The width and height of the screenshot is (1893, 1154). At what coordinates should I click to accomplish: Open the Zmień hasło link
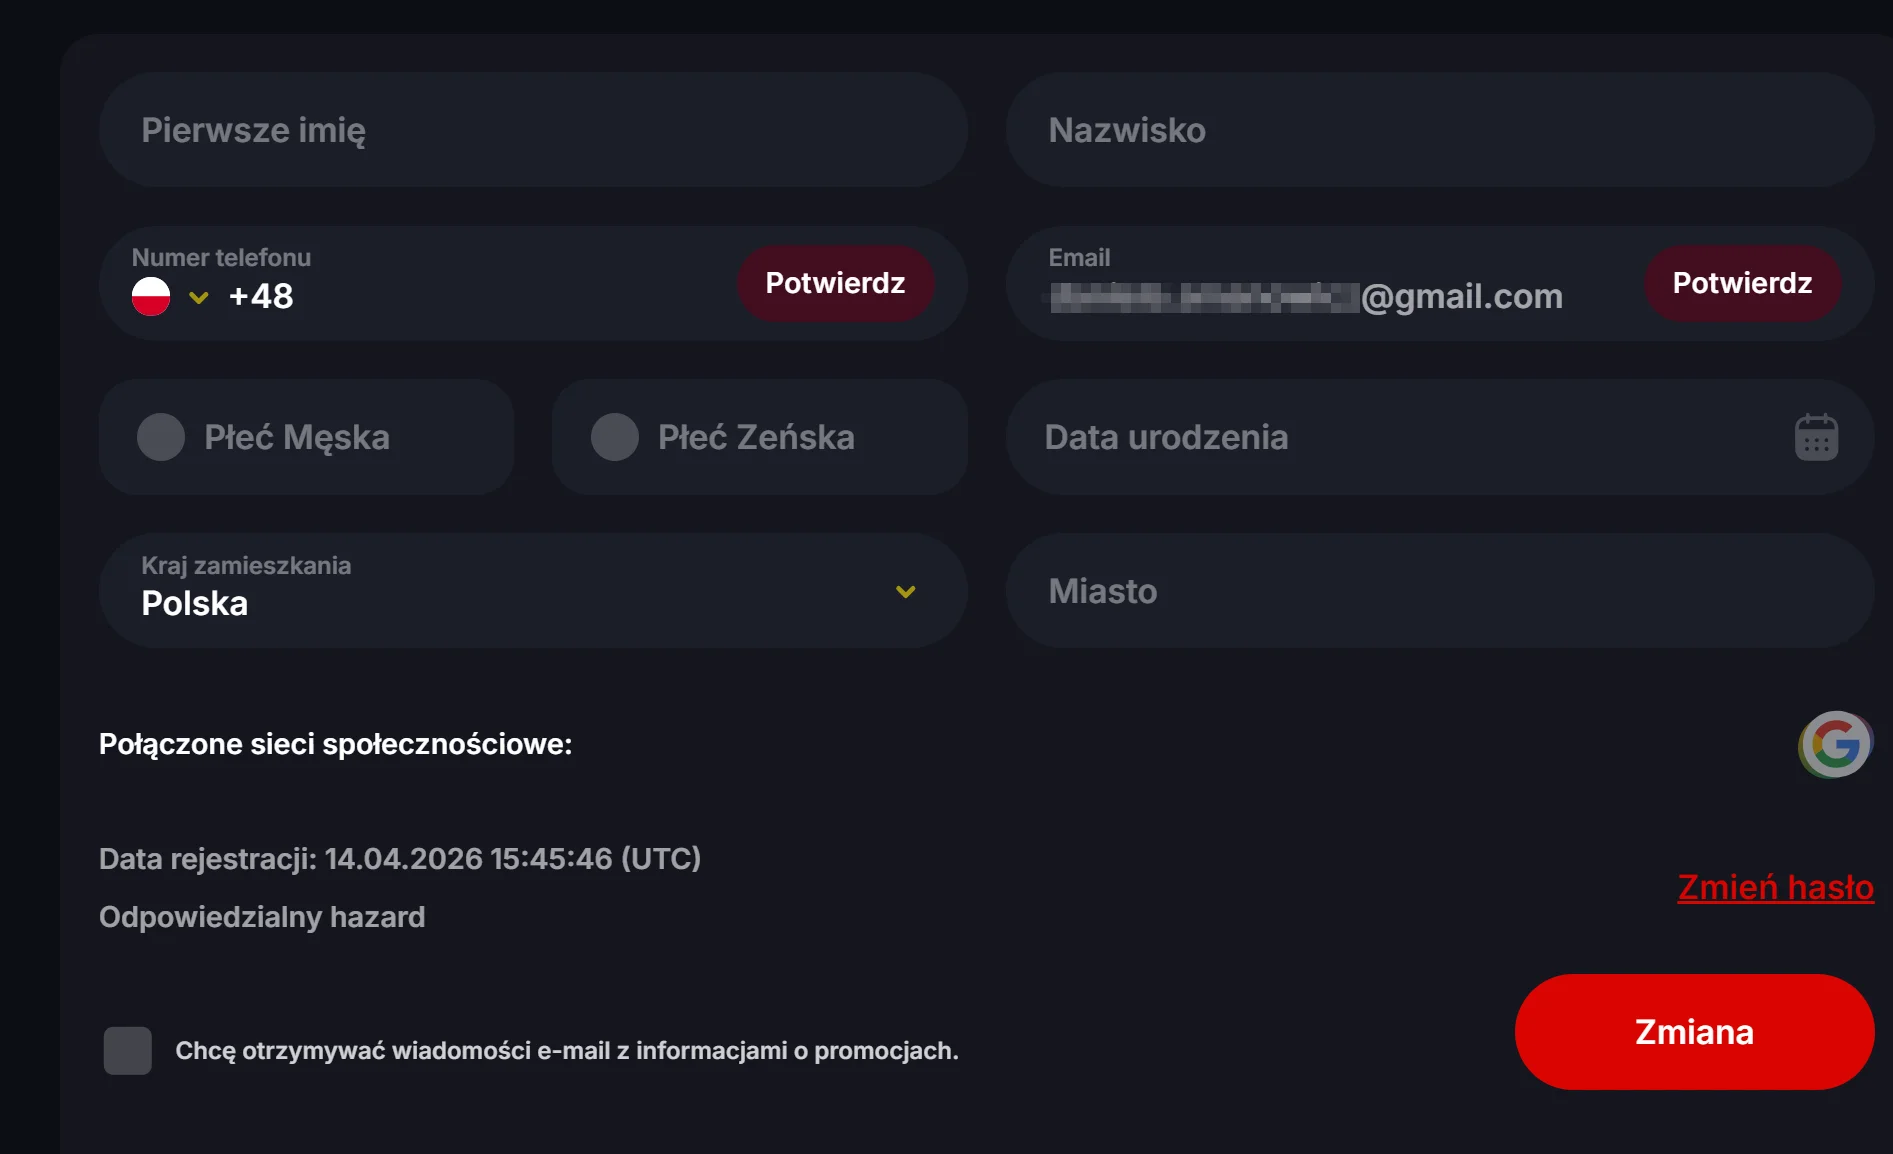[1774, 887]
